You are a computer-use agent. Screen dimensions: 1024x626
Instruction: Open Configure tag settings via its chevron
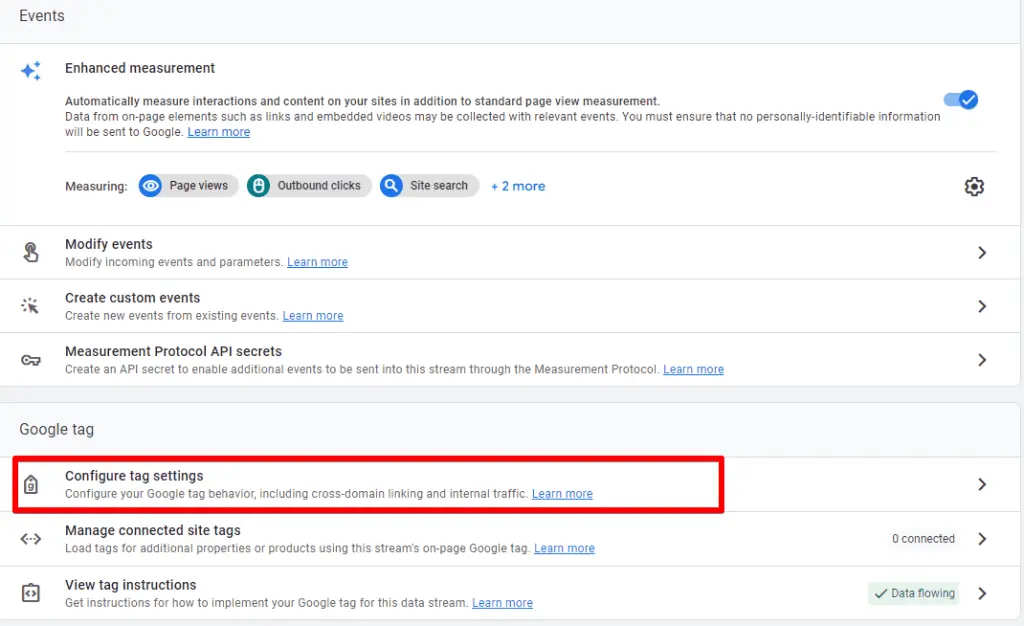click(982, 484)
